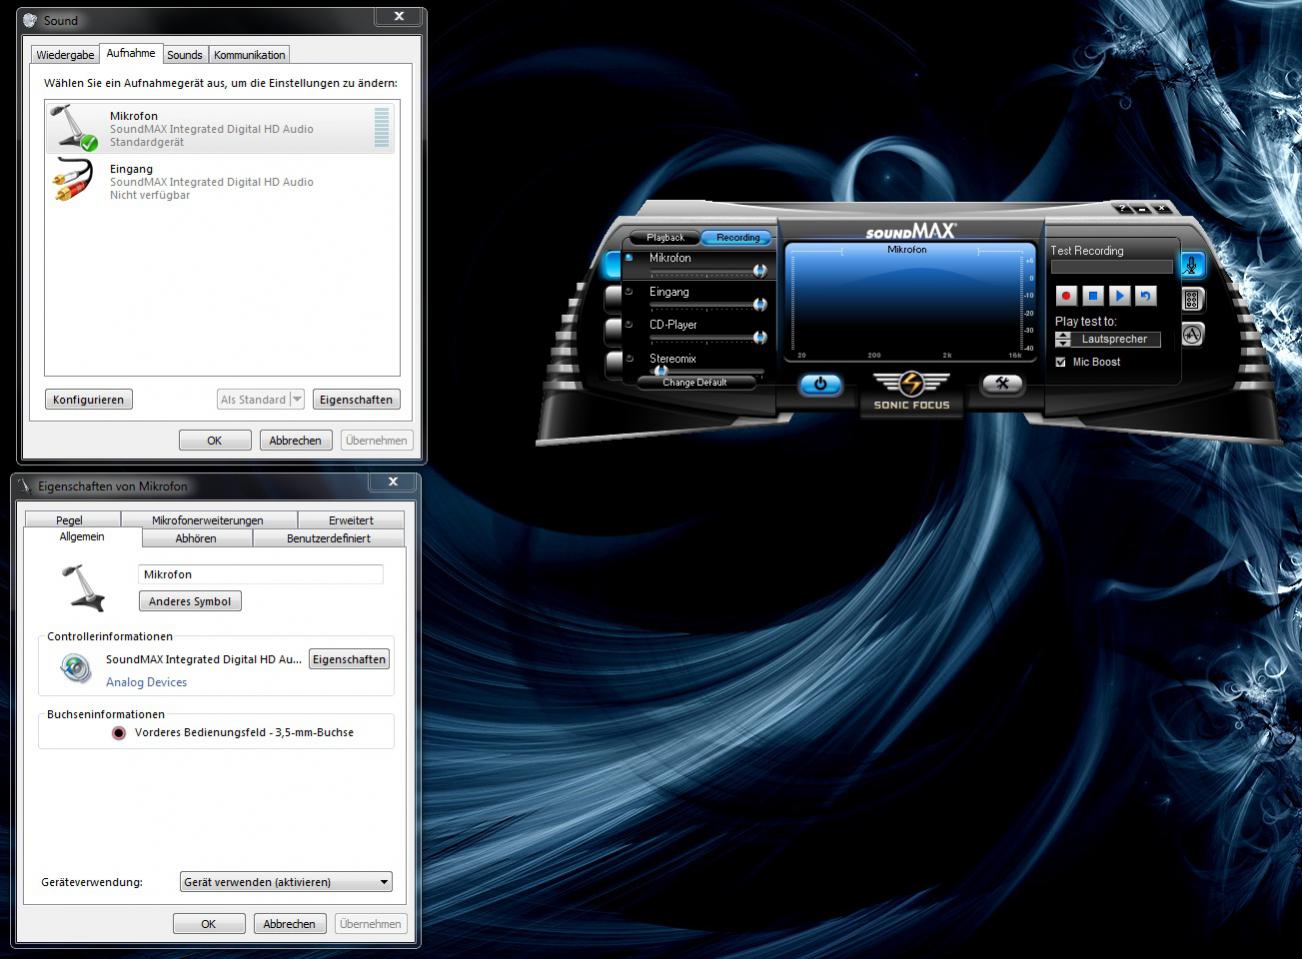Toggle the SoundMAX power button
Image resolution: width=1302 pixels, height=959 pixels.
[820, 384]
